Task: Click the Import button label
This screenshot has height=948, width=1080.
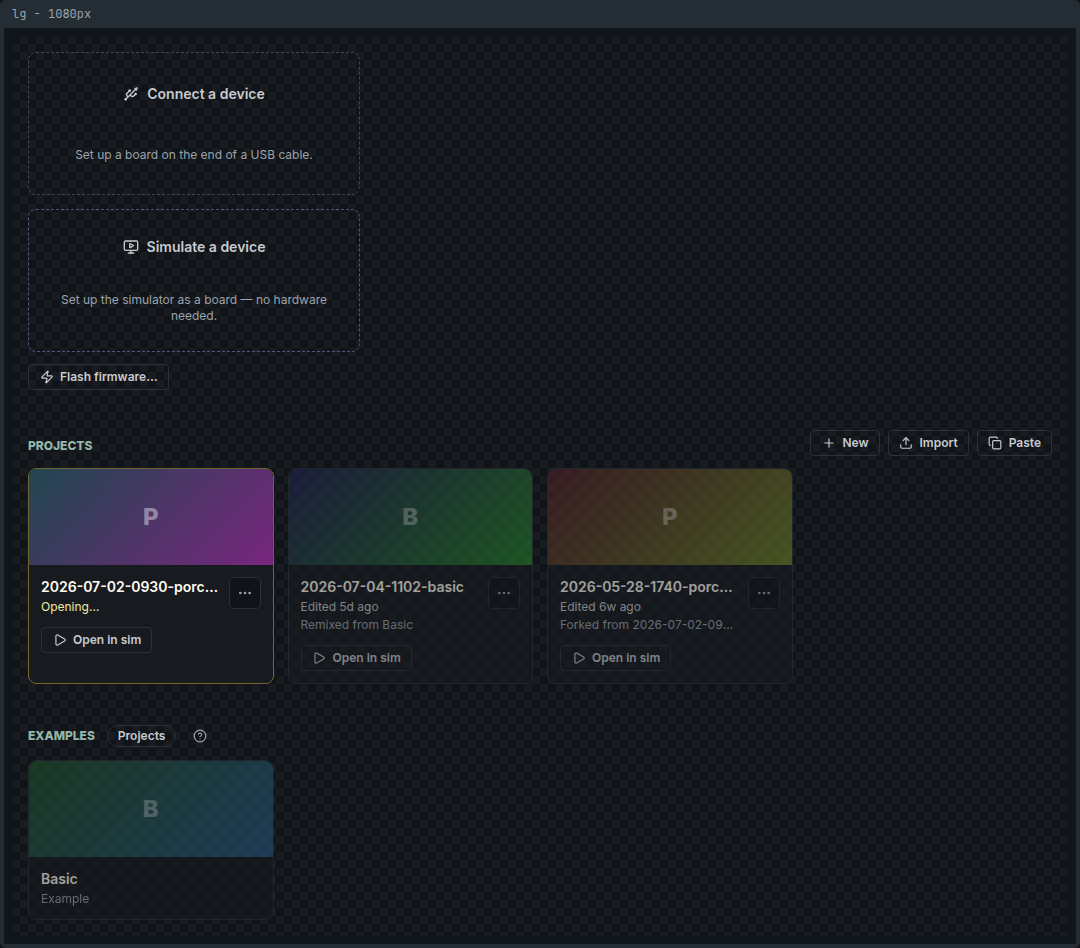Action: tap(938, 443)
